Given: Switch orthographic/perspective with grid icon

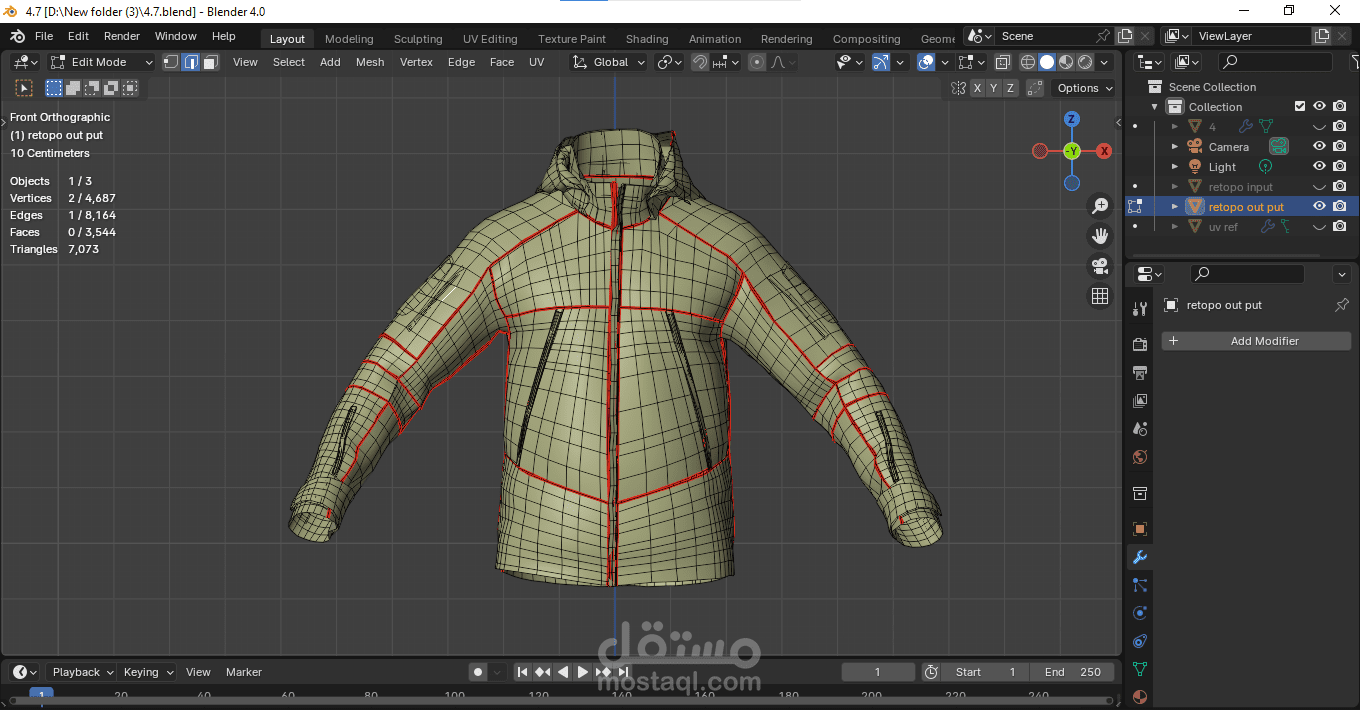Looking at the screenshot, I should [1100, 296].
